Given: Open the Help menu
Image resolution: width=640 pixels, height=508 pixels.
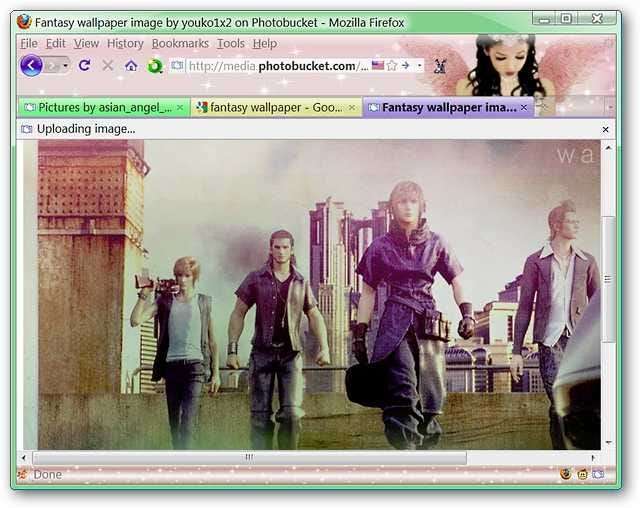Looking at the screenshot, I should point(264,43).
